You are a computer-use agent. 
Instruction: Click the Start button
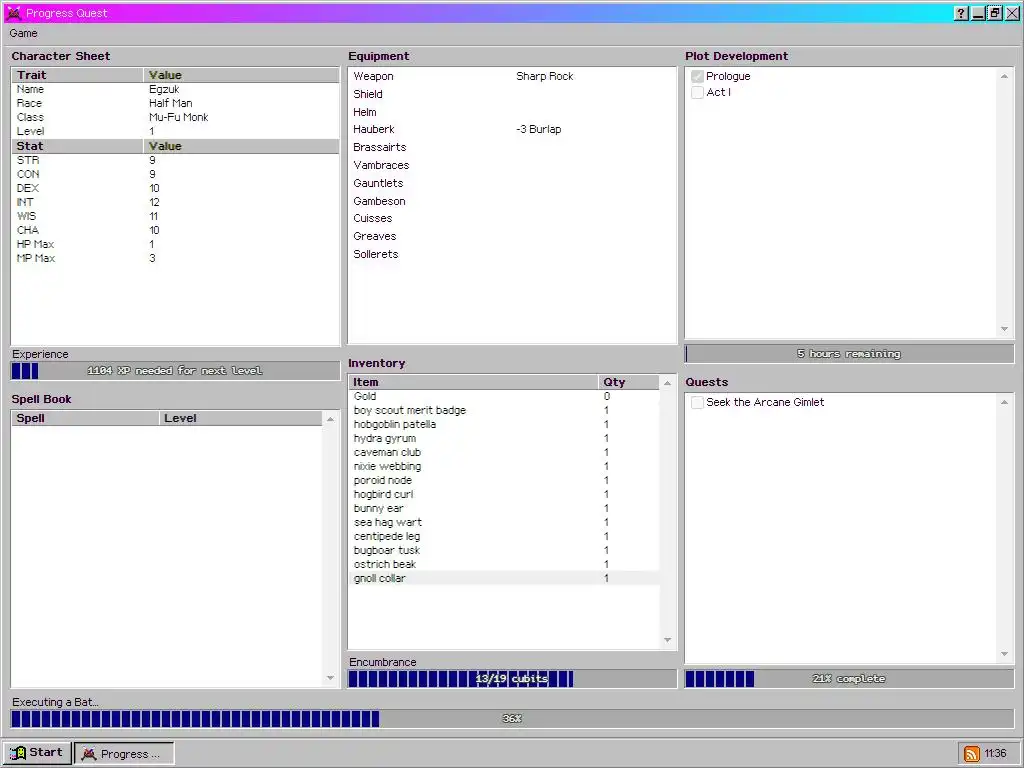coord(37,752)
